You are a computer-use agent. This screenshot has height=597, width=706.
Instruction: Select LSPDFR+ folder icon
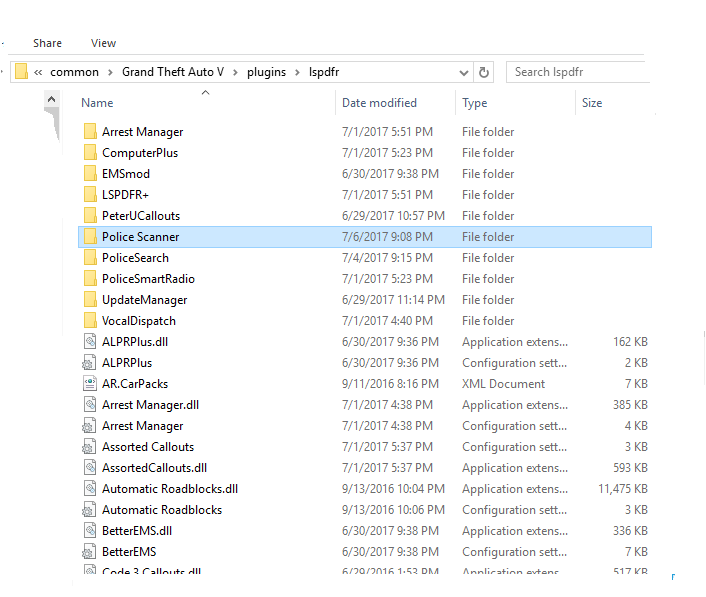pyautogui.click(x=90, y=194)
